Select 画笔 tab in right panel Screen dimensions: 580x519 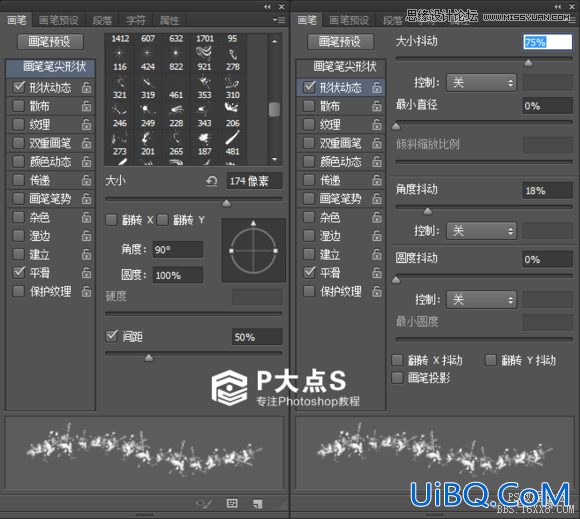(x=307, y=20)
